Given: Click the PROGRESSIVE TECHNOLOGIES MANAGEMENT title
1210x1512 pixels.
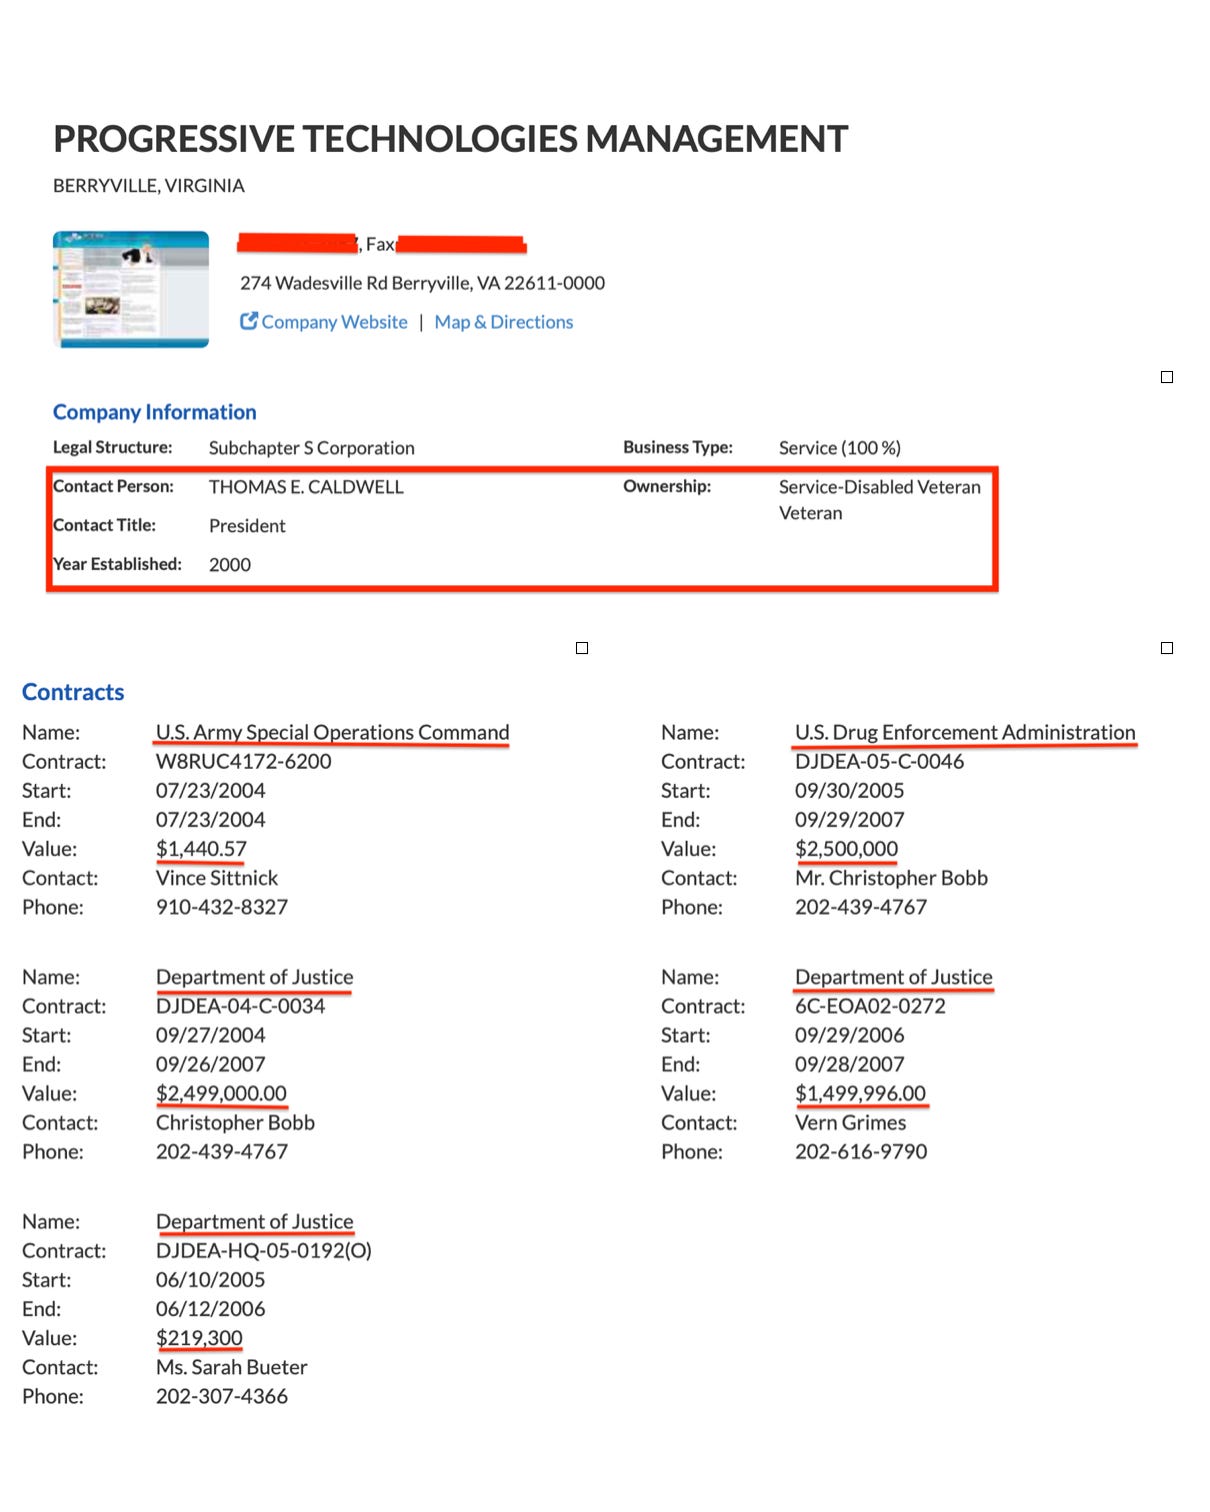Looking at the screenshot, I should tap(450, 139).
